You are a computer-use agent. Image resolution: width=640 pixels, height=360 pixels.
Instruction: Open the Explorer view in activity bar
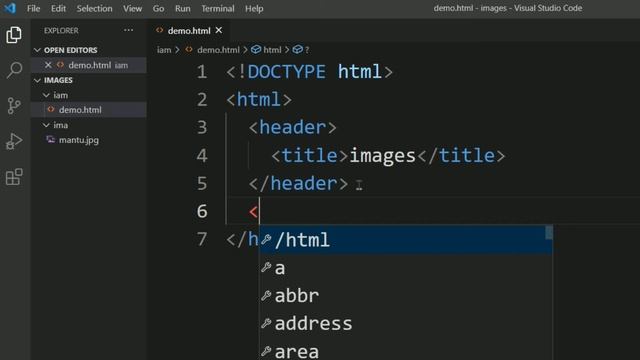14,35
